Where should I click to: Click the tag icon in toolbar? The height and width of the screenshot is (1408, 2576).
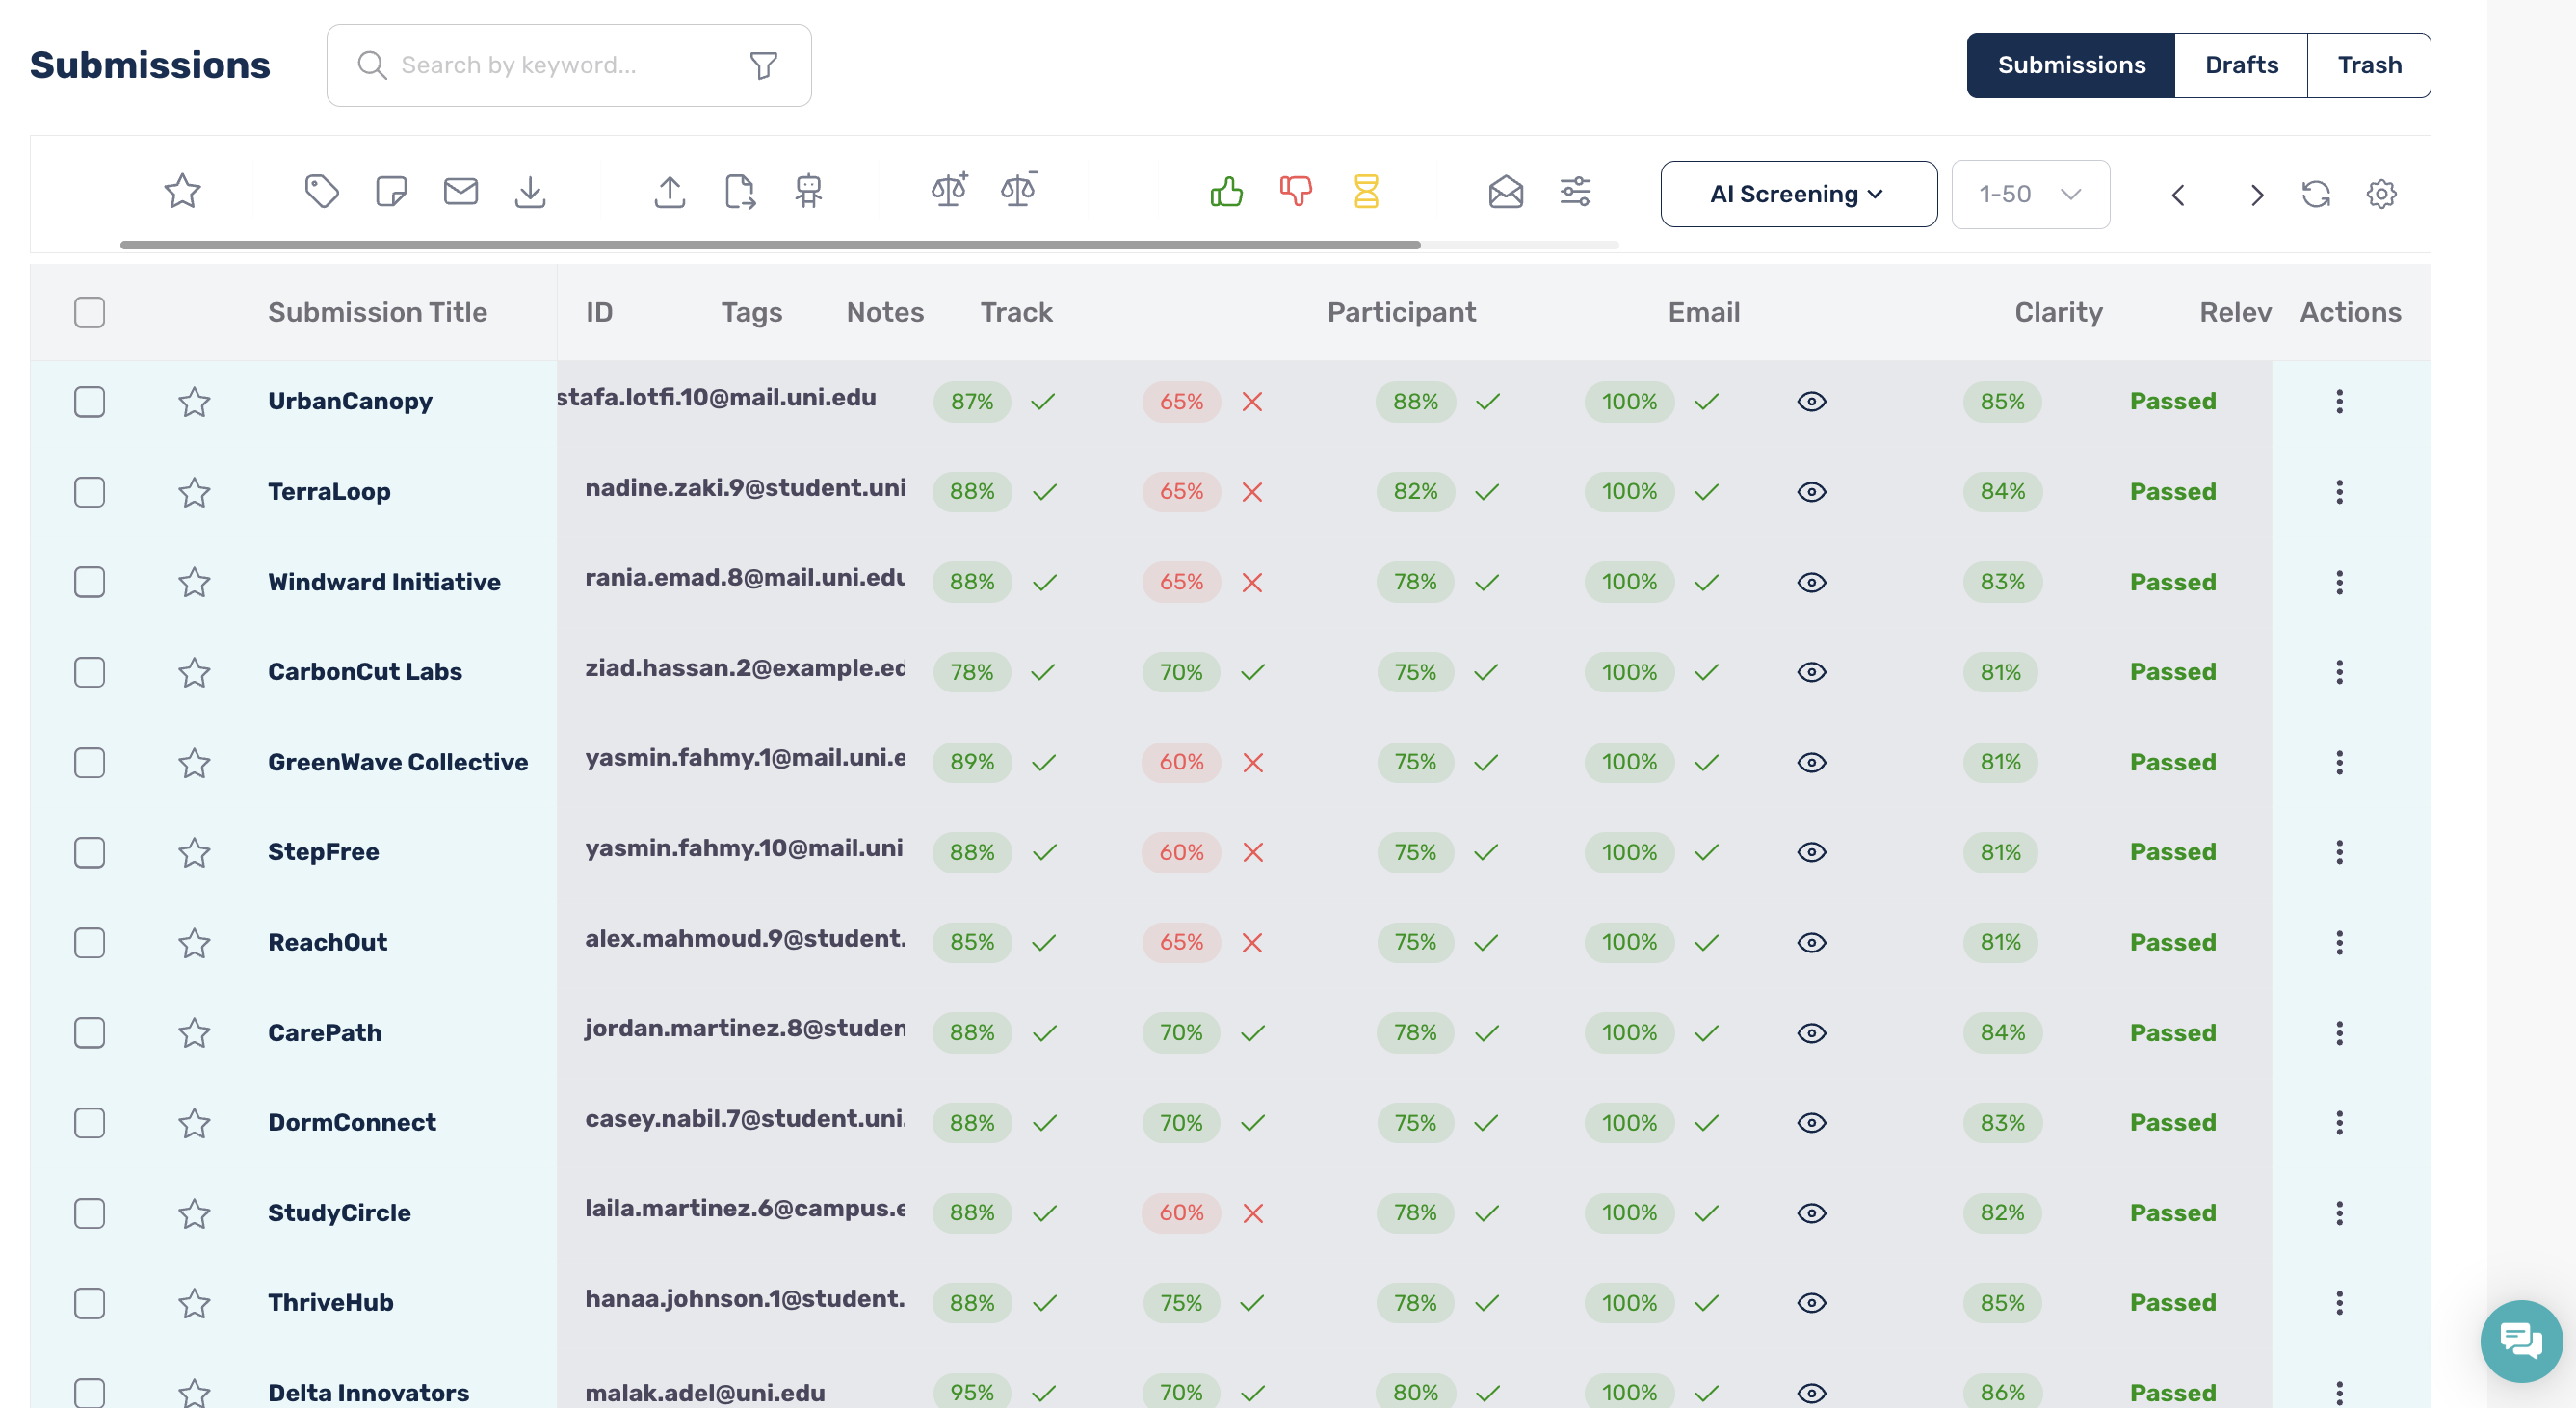pos(321,191)
